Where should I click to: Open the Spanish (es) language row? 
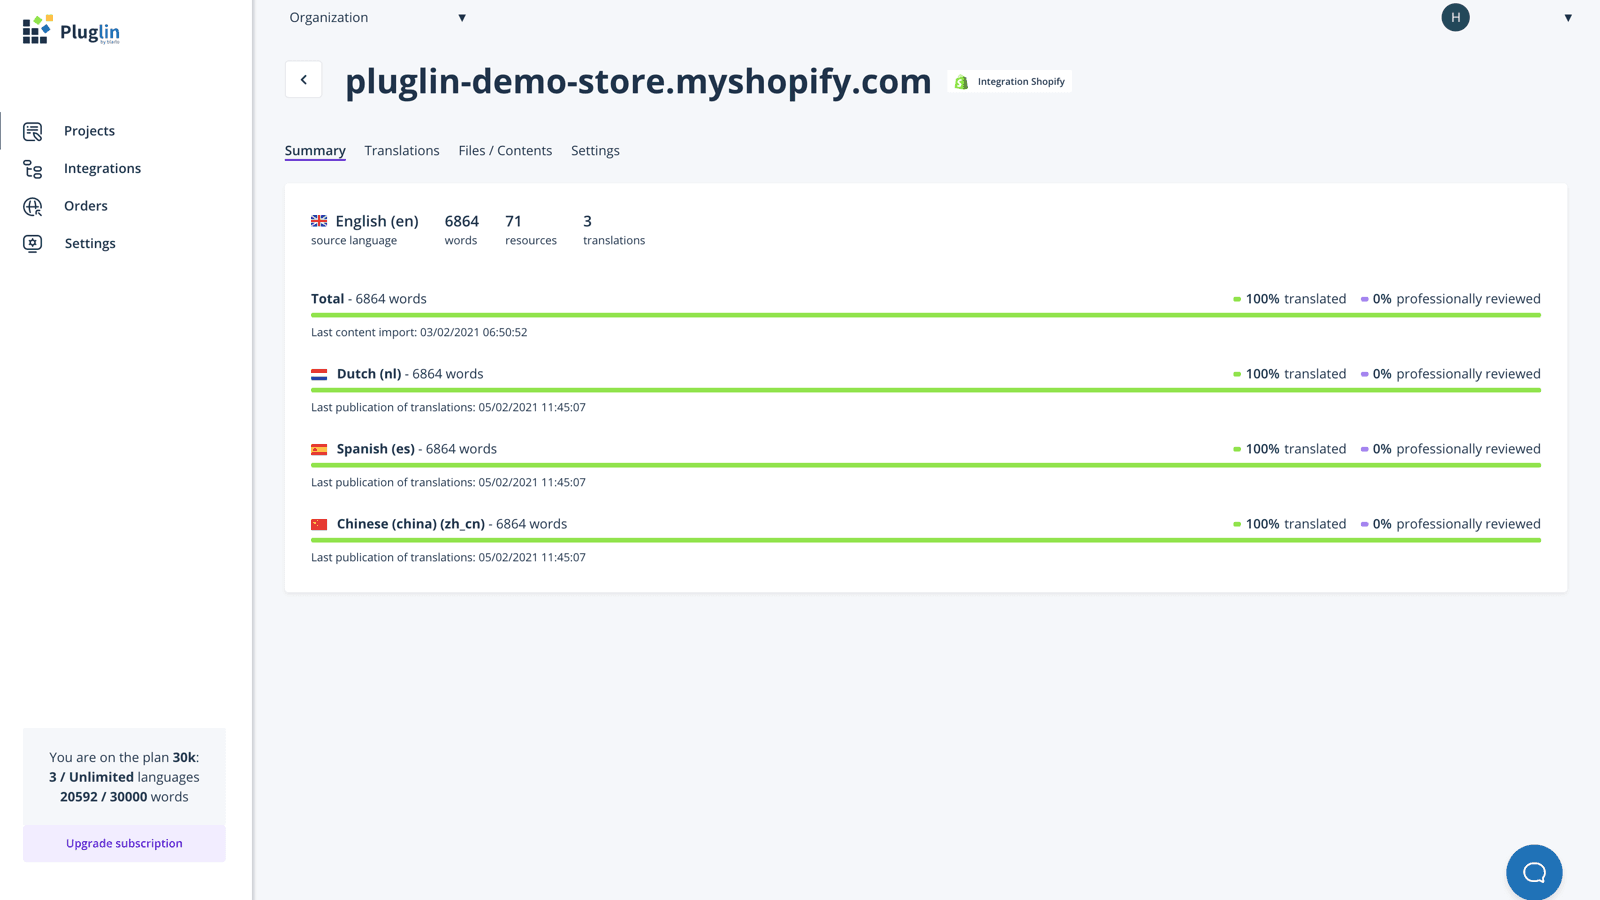coord(375,449)
